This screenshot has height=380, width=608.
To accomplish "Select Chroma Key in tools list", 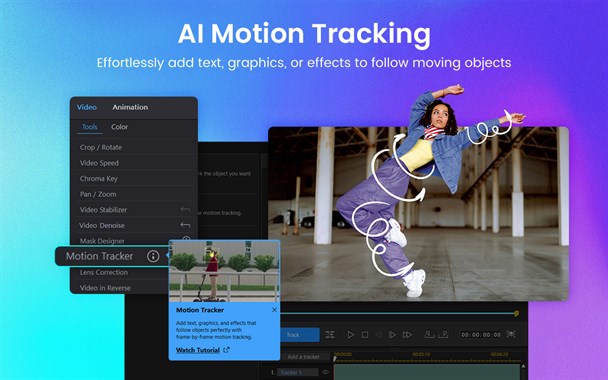I will tap(98, 178).
